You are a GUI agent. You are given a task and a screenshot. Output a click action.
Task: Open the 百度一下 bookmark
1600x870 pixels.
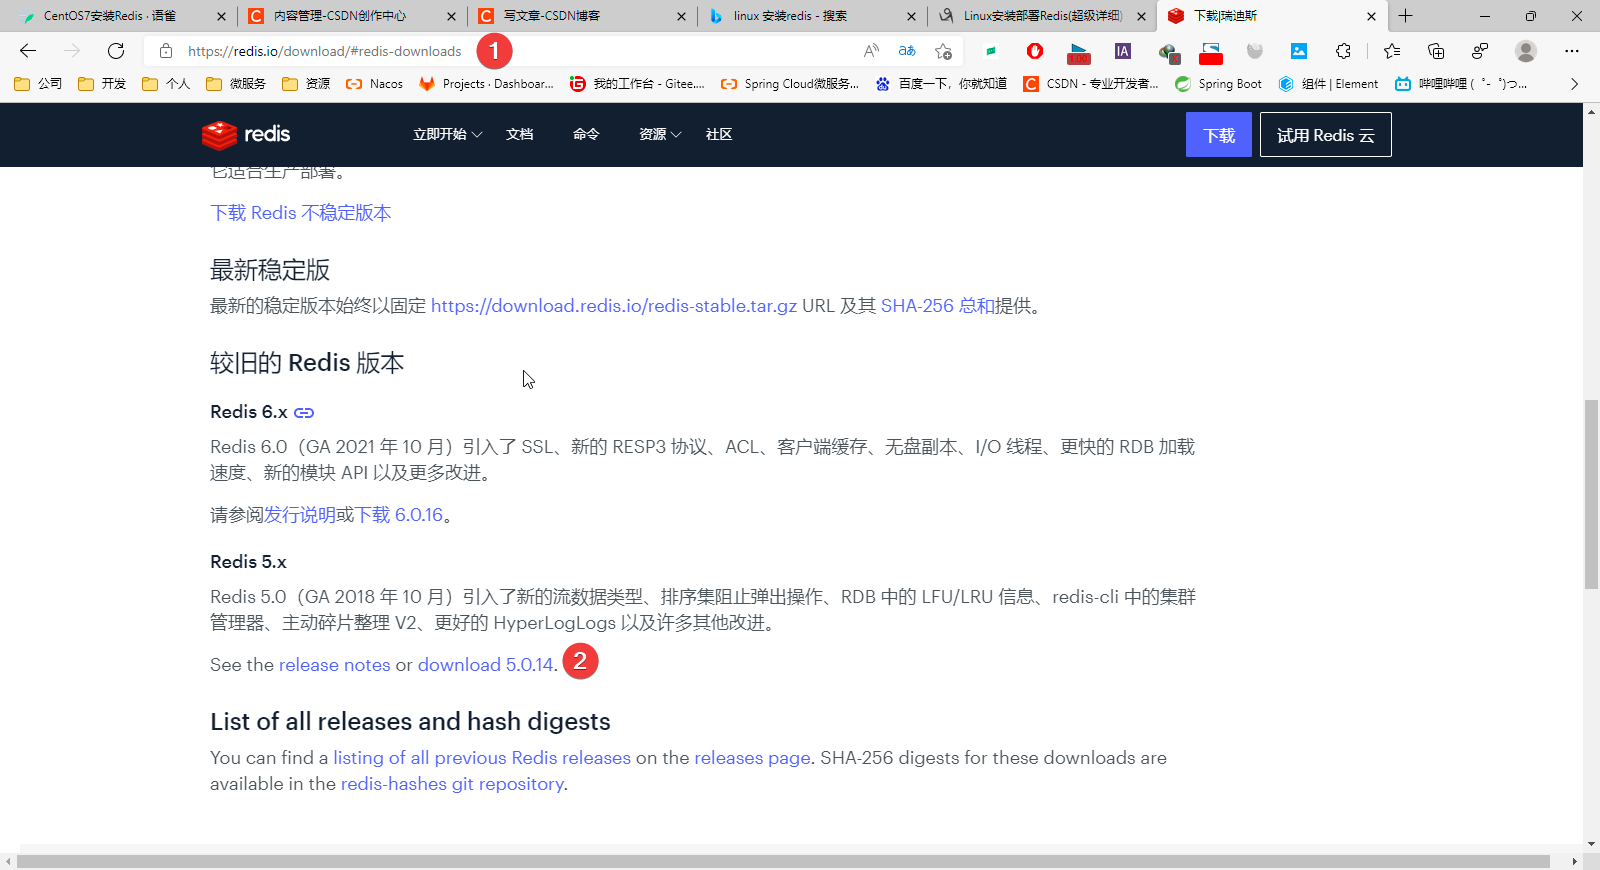941,84
